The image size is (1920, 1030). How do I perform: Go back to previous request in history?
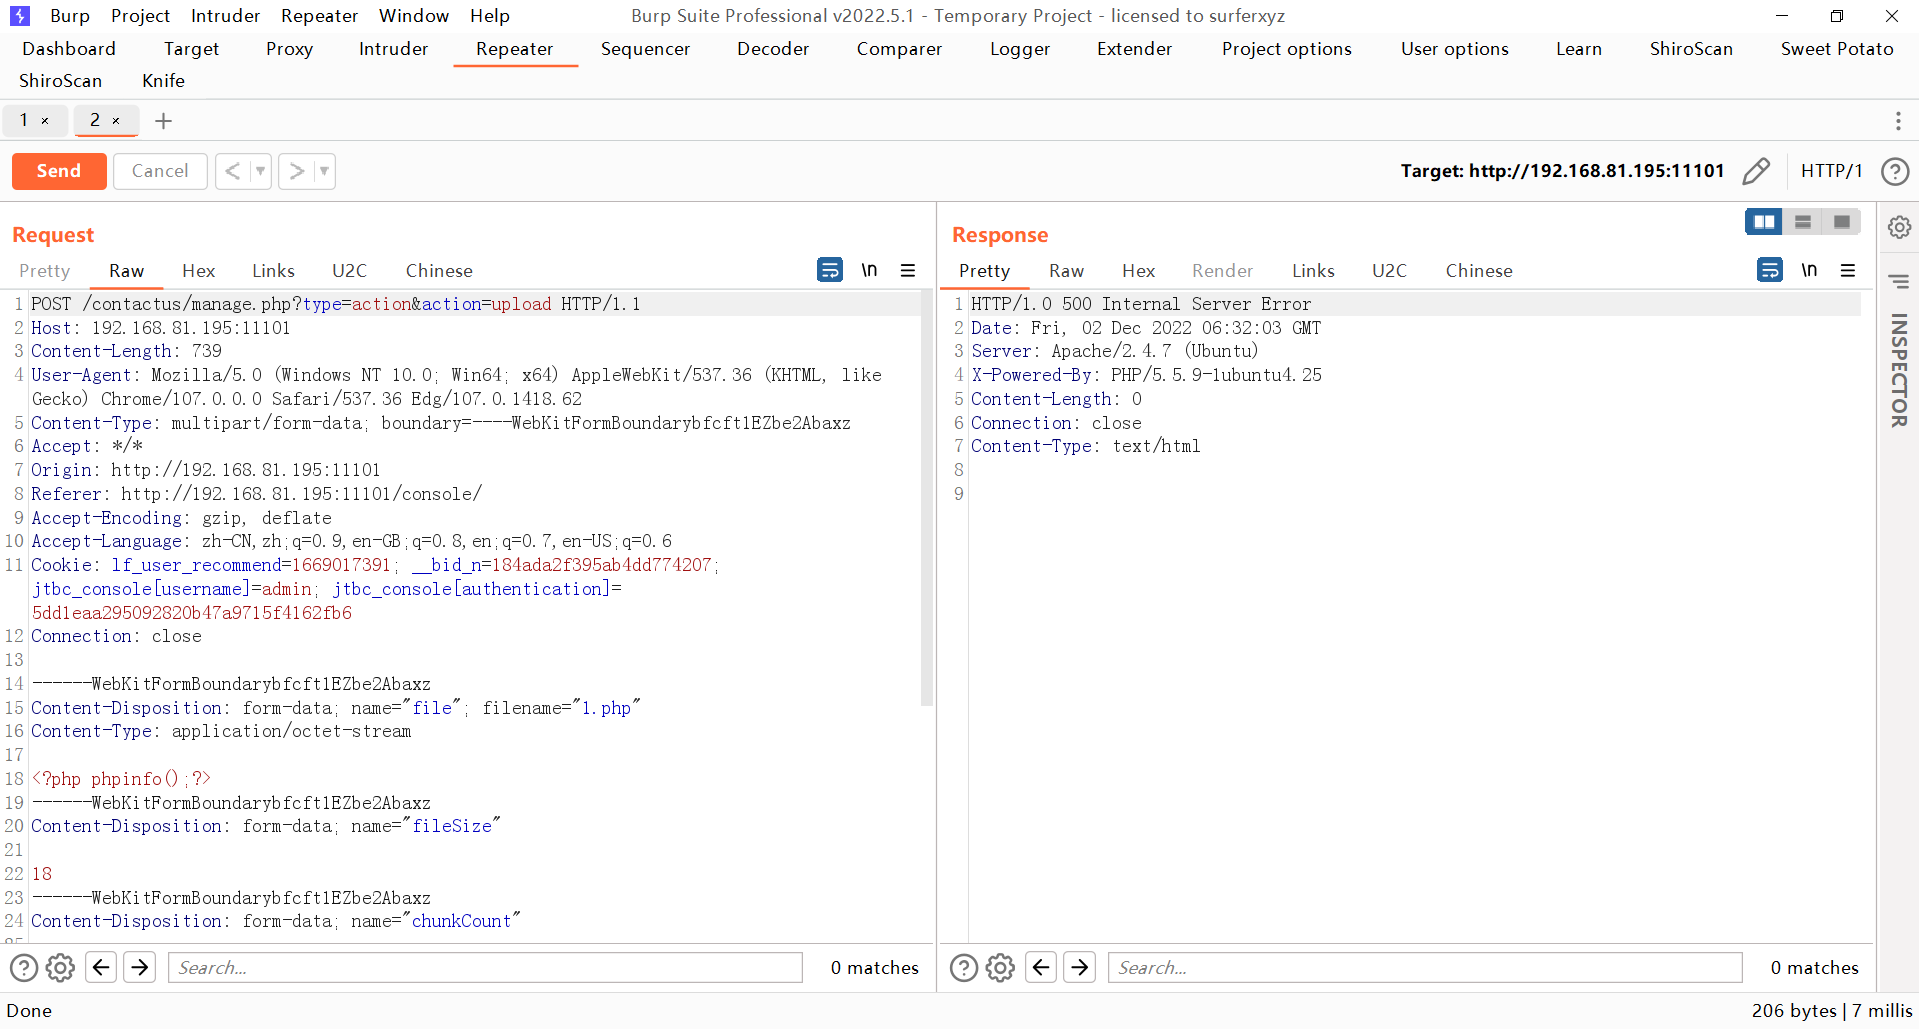coord(233,171)
